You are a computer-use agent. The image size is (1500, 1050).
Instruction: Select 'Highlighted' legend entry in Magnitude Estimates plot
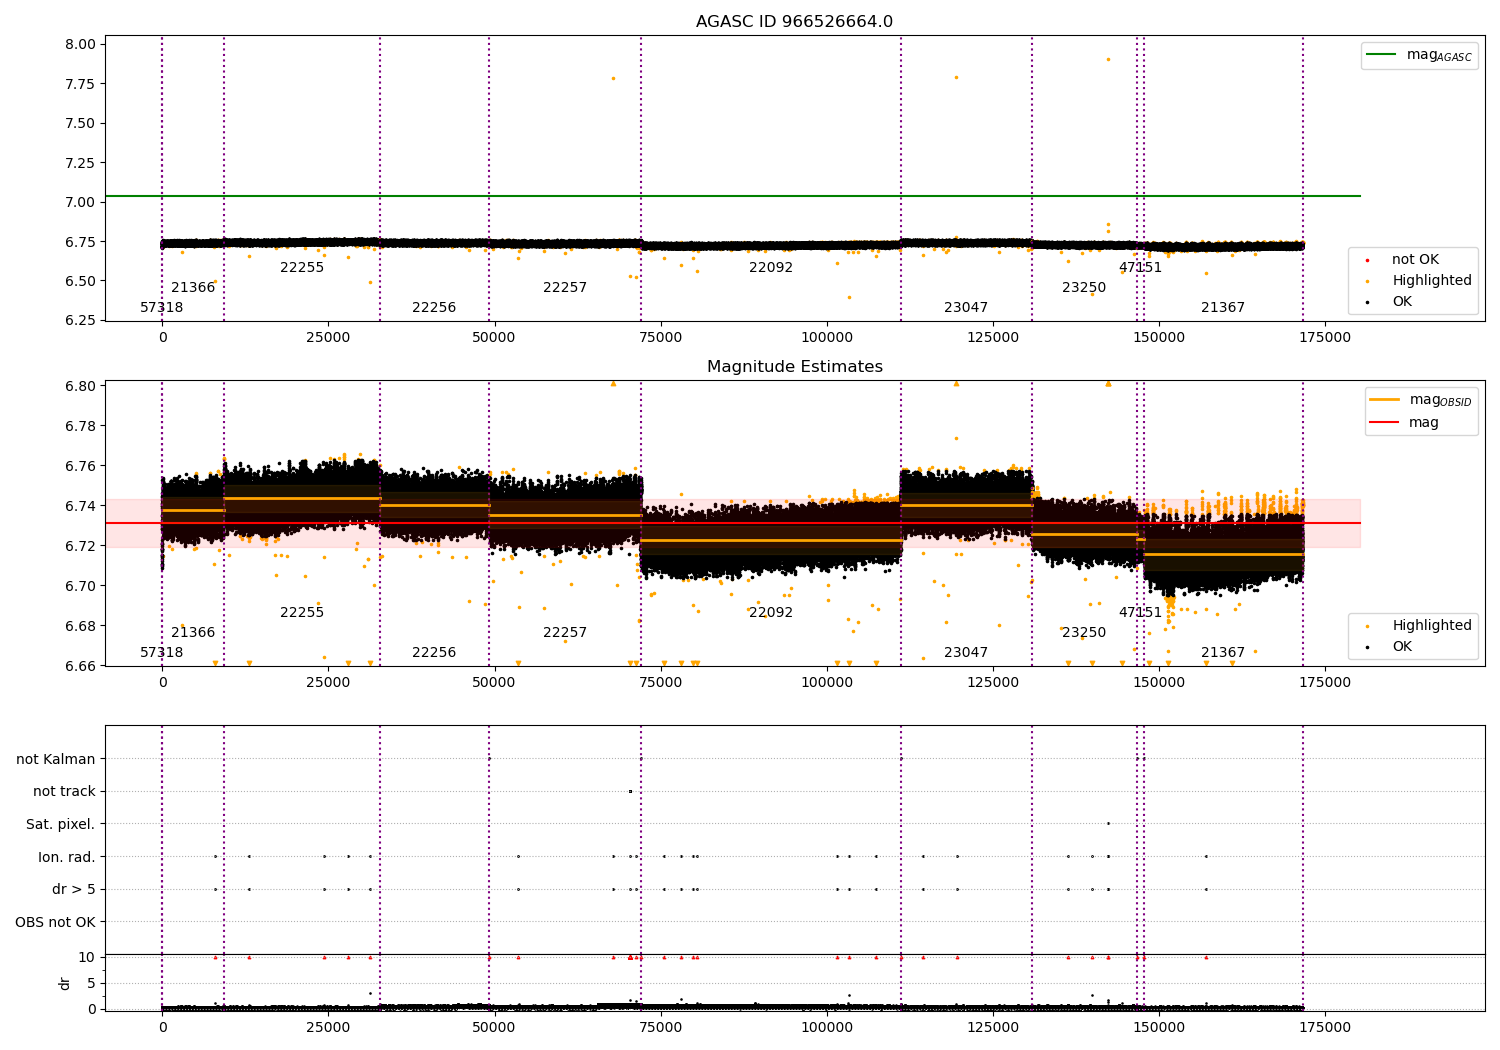[x=1432, y=626]
